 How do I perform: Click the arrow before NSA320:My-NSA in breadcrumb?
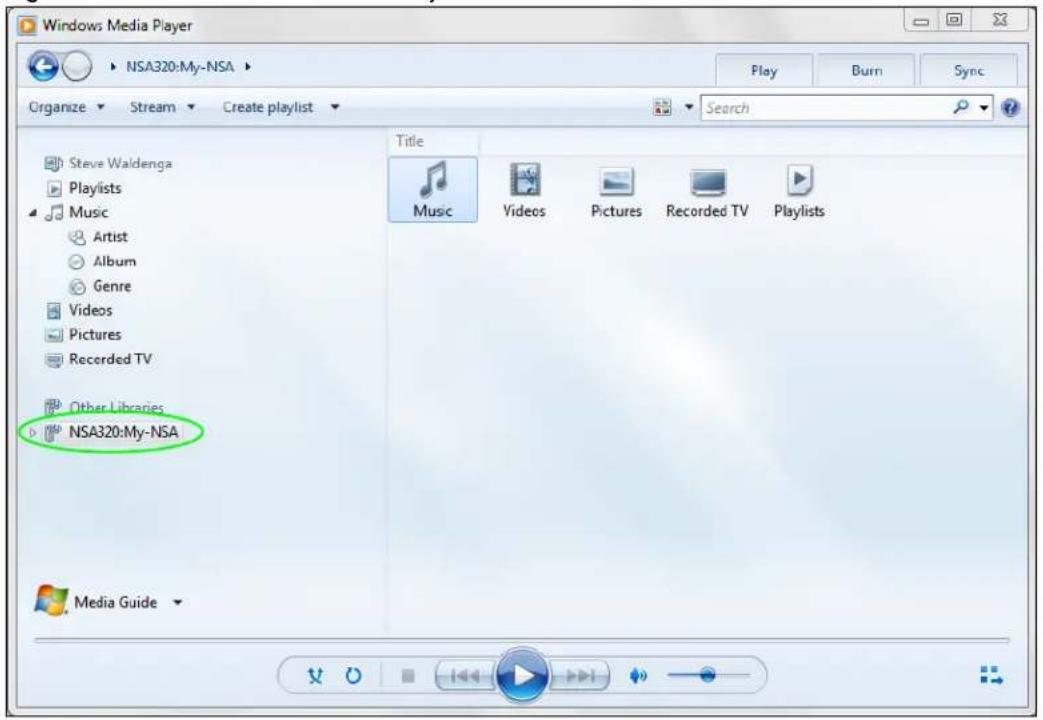coord(113,67)
